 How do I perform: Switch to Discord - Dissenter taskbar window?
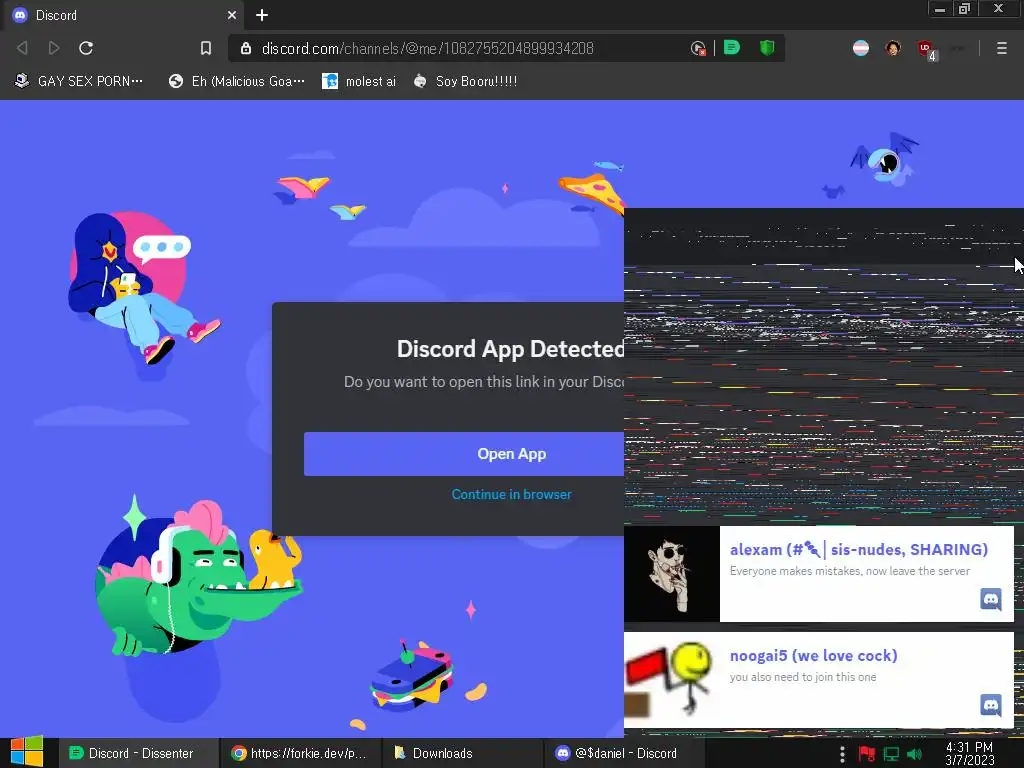[138, 753]
